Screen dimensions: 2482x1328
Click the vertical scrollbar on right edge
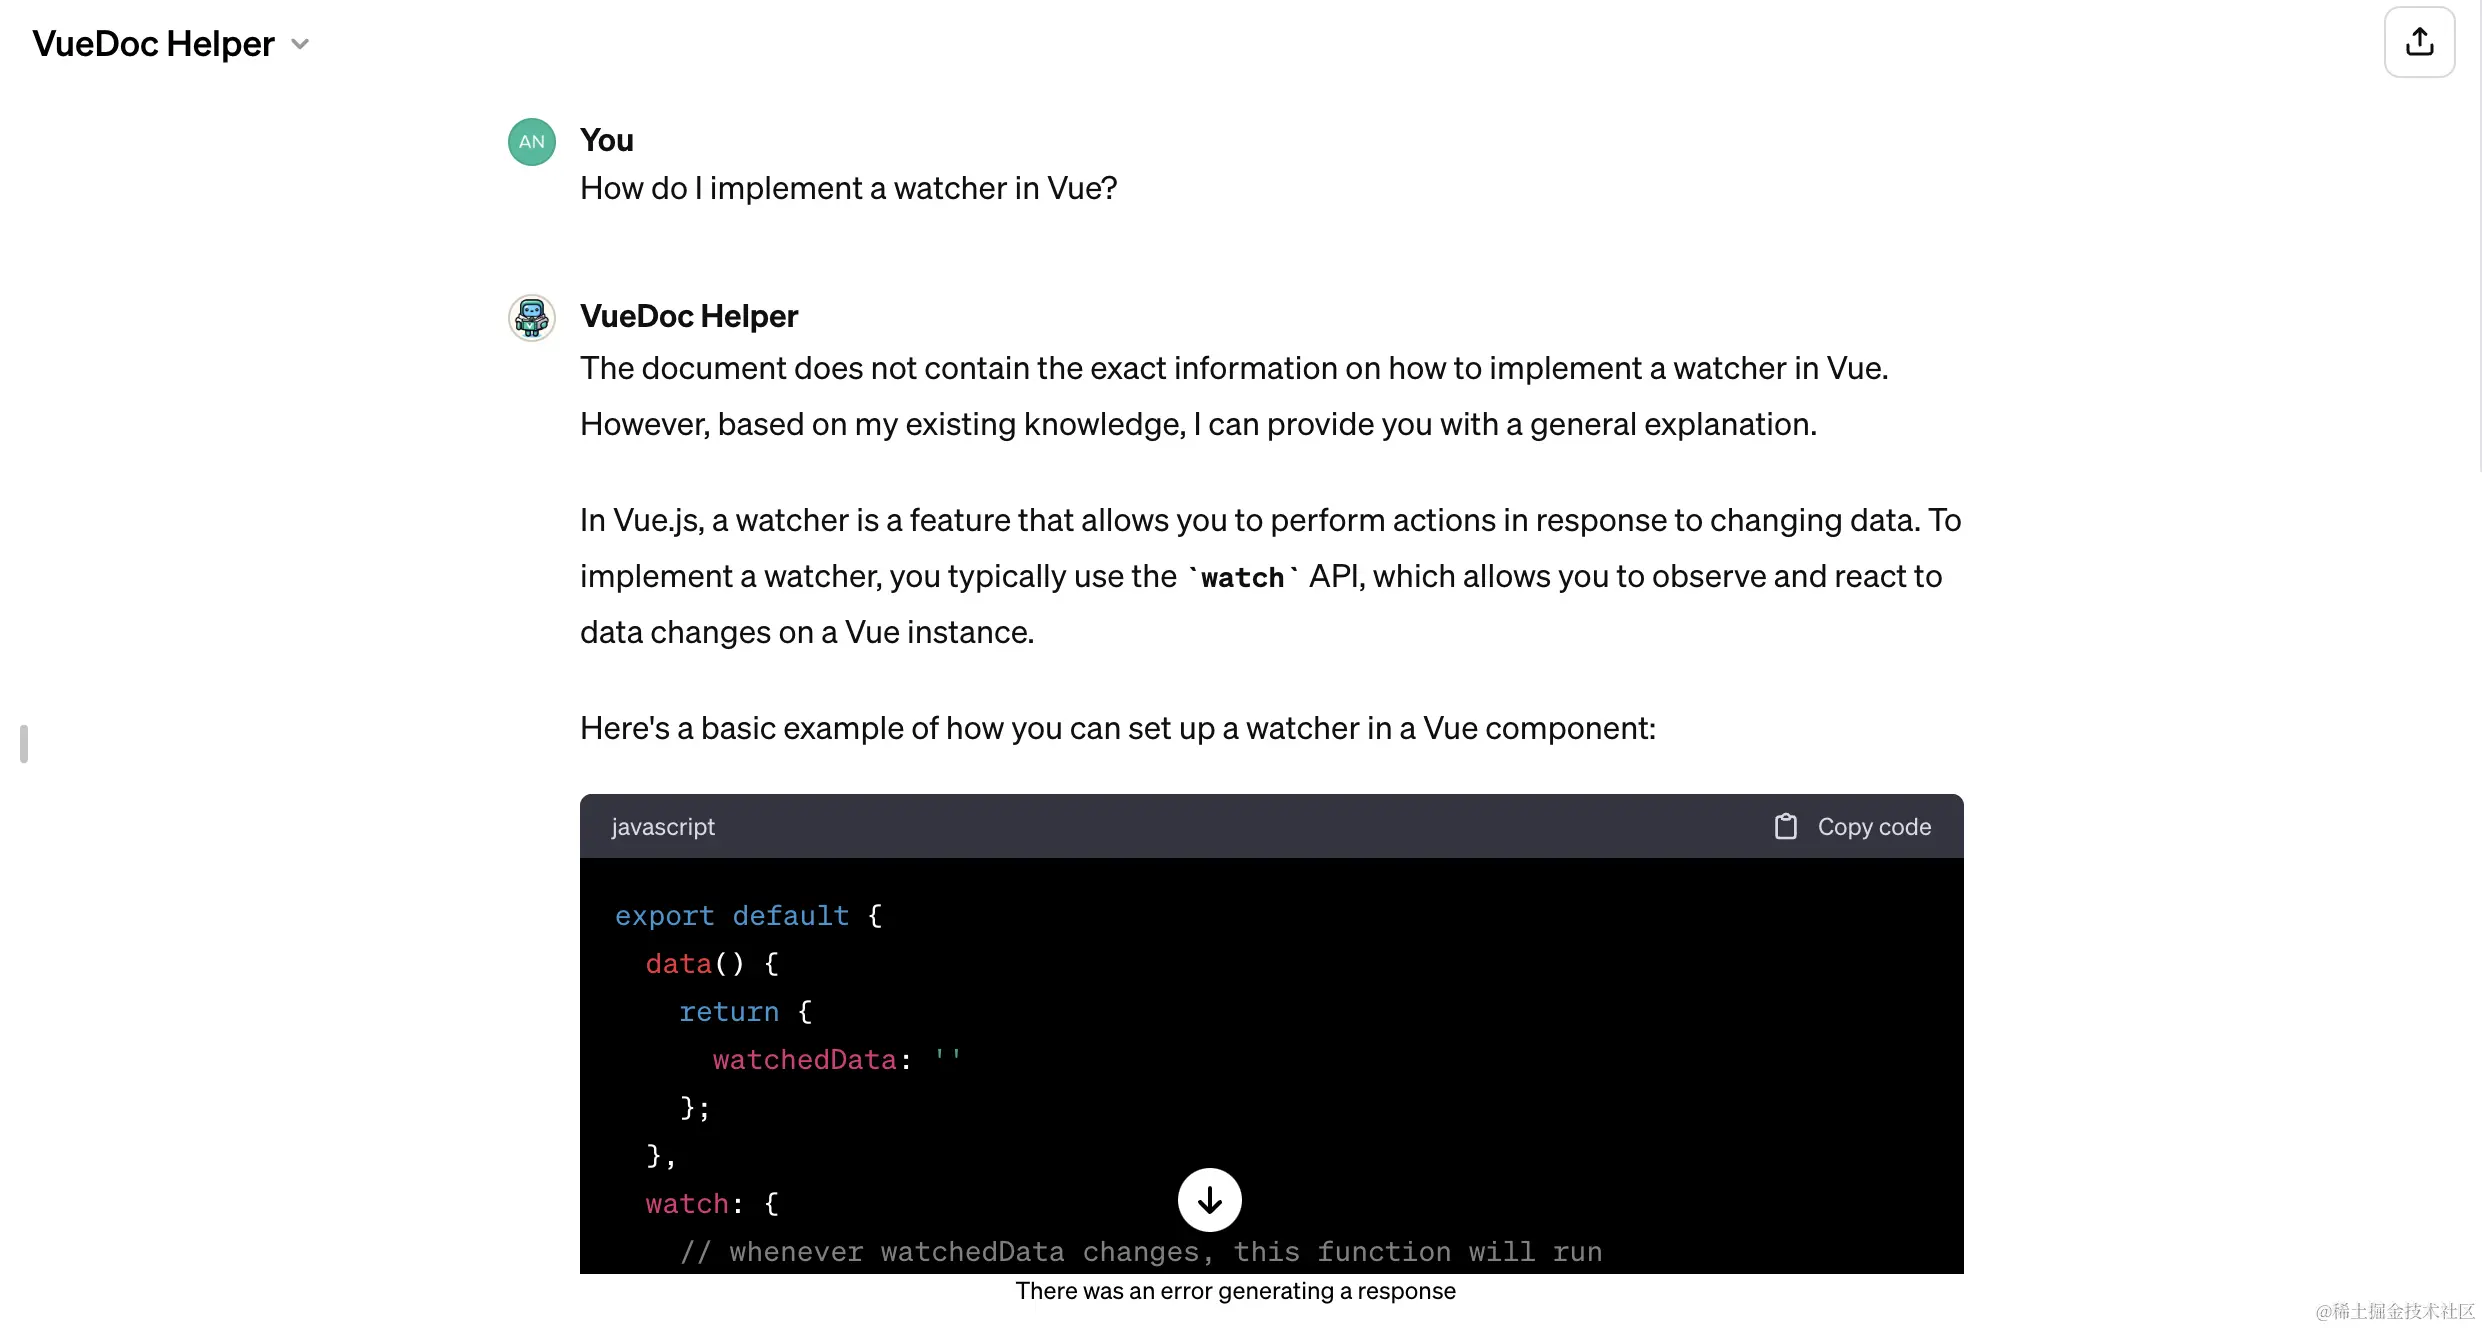[2479, 240]
